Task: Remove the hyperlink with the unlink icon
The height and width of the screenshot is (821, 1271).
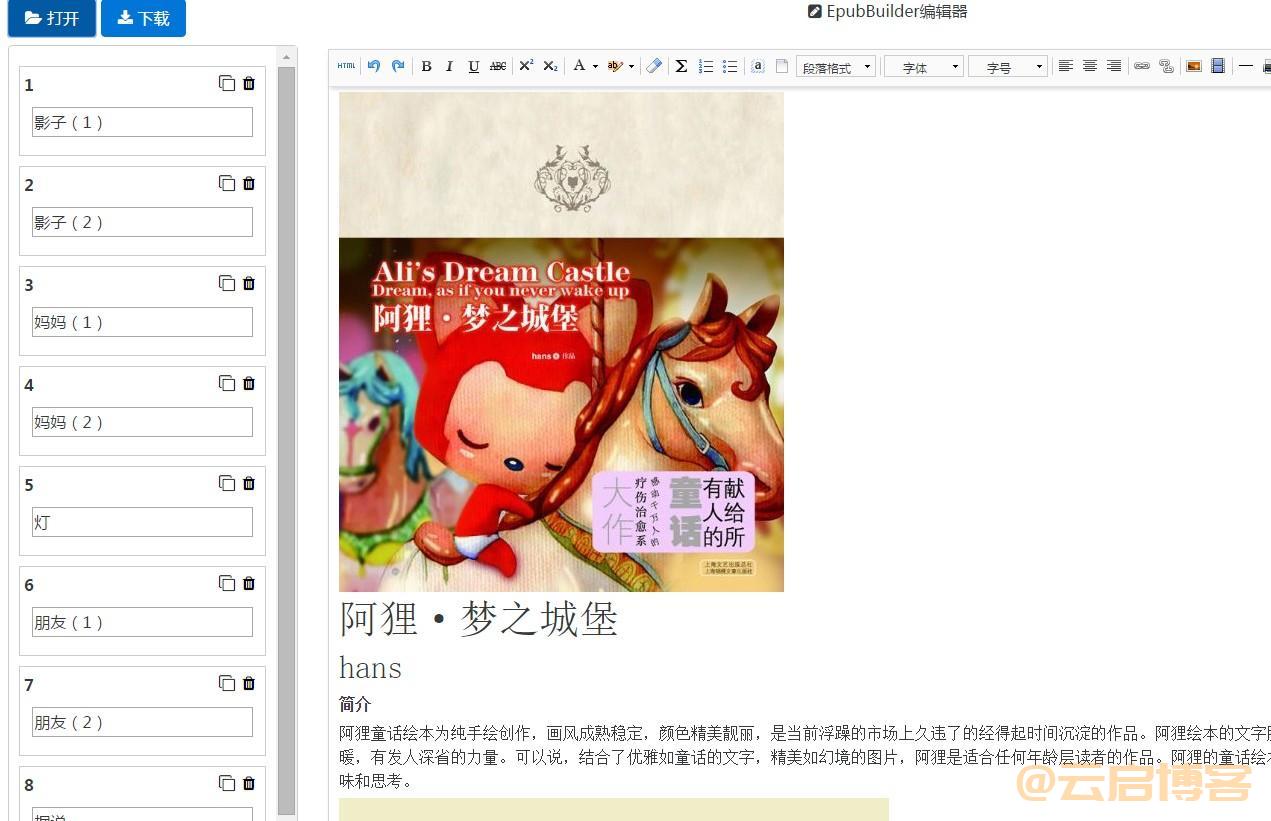Action: coord(1166,66)
